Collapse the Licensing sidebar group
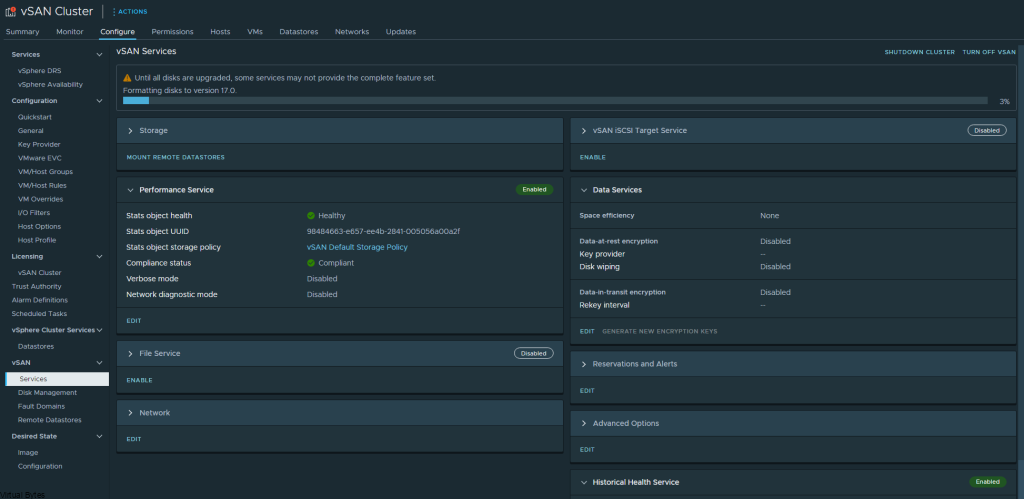 pyautogui.click(x=98, y=256)
